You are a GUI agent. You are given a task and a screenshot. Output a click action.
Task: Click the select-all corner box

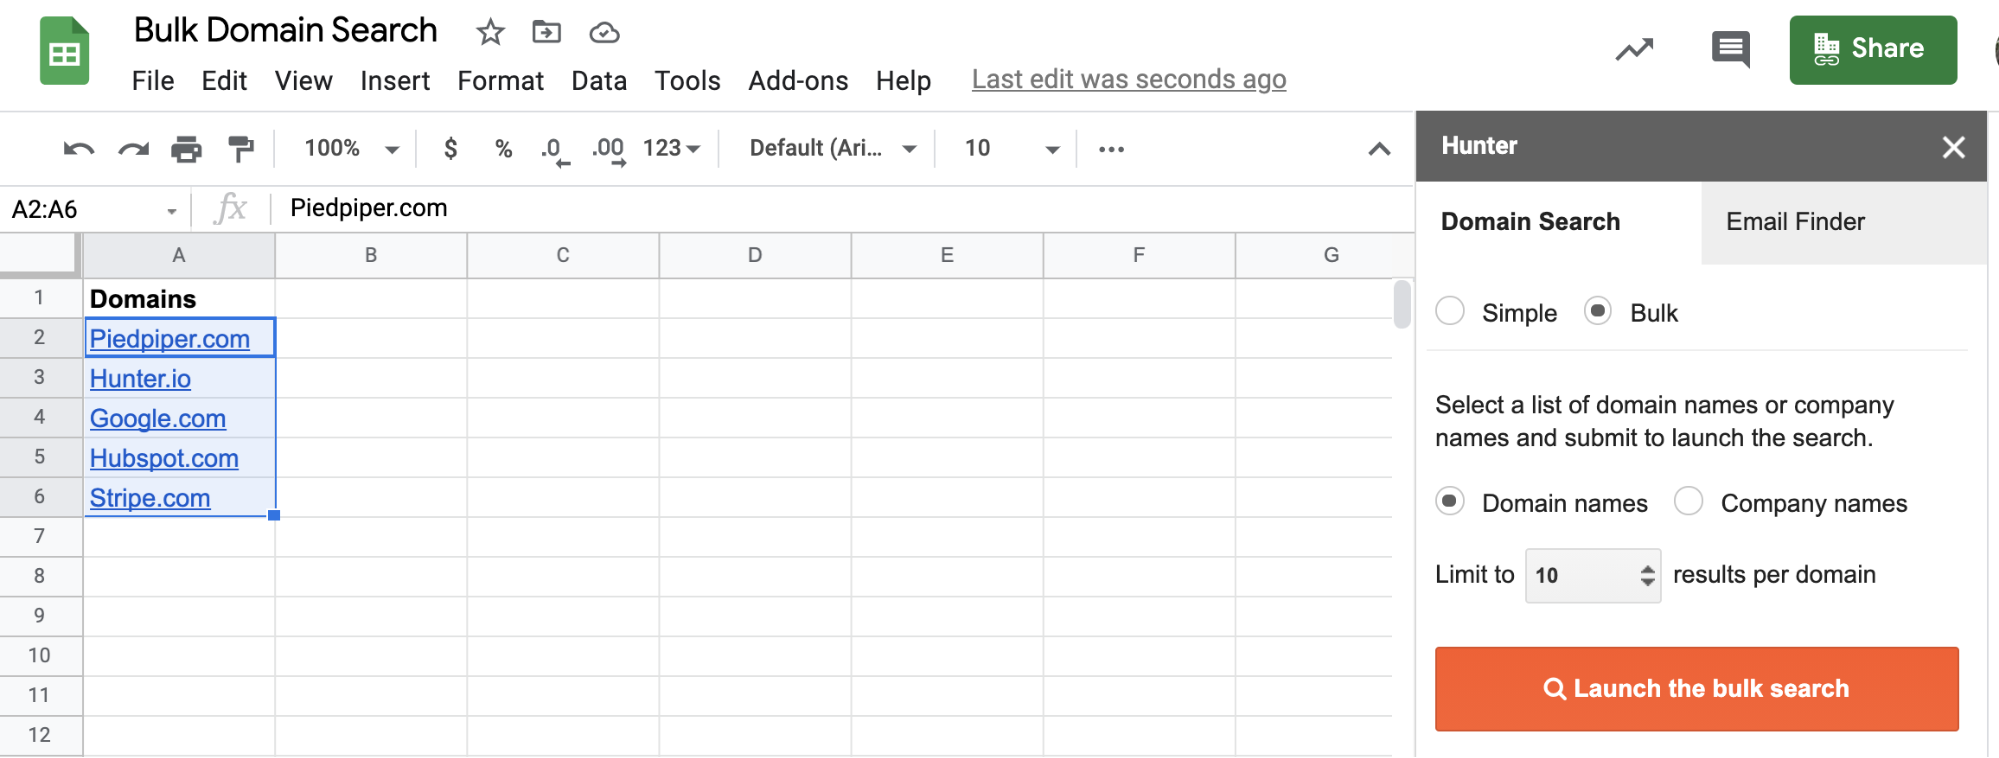click(39, 254)
